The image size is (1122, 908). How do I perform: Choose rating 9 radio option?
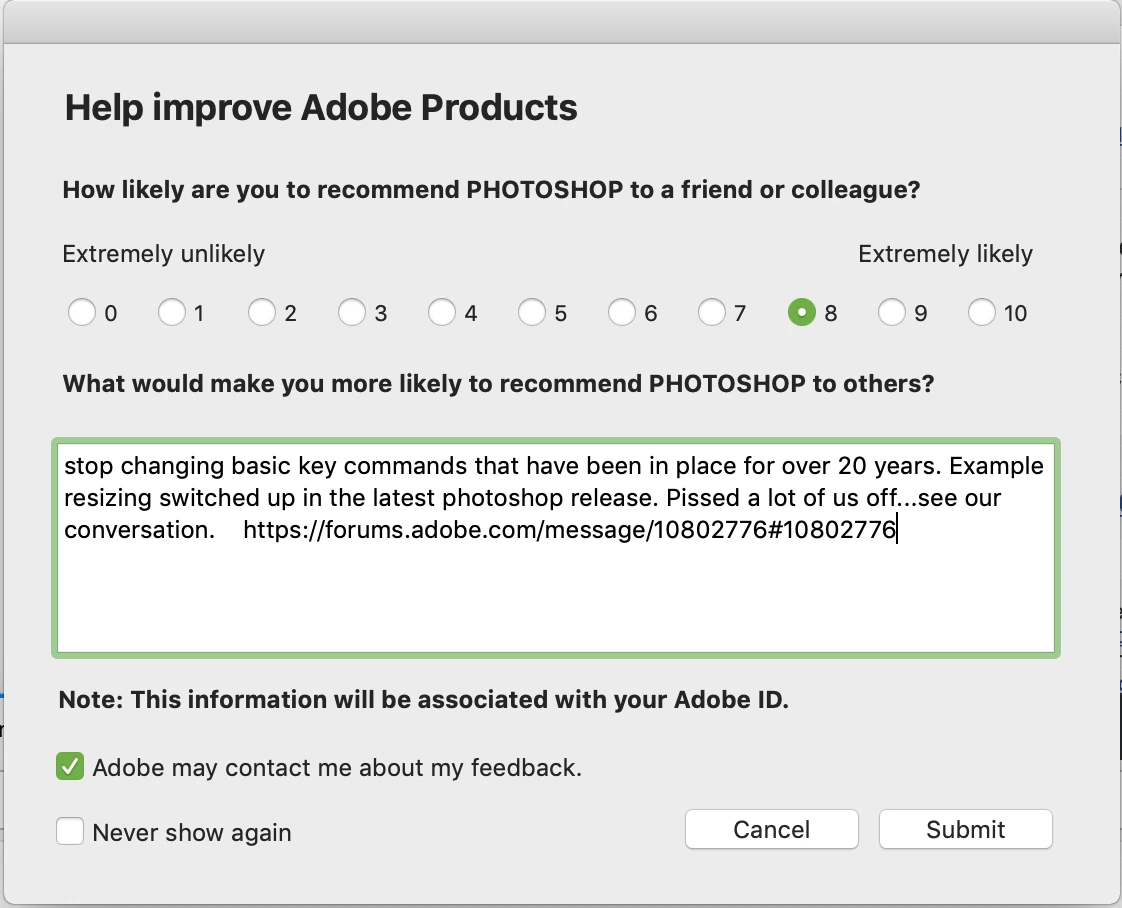coord(892,313)
